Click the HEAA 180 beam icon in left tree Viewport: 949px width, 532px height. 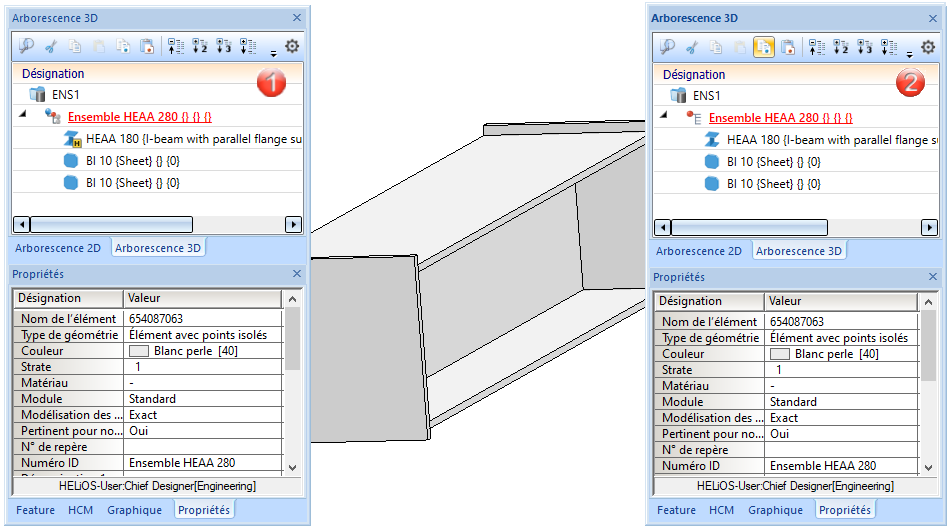coord(72,139)
